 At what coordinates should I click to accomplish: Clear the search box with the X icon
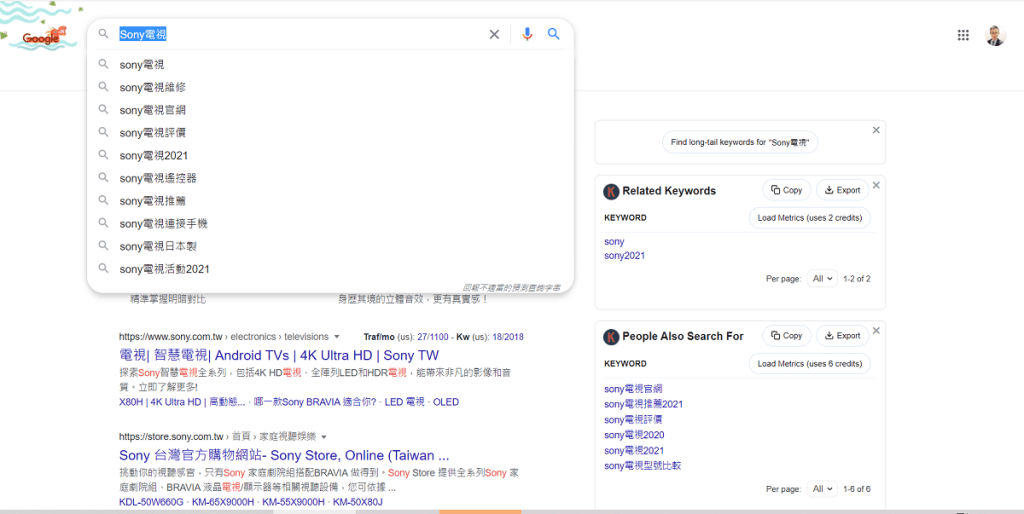point(494,35)
